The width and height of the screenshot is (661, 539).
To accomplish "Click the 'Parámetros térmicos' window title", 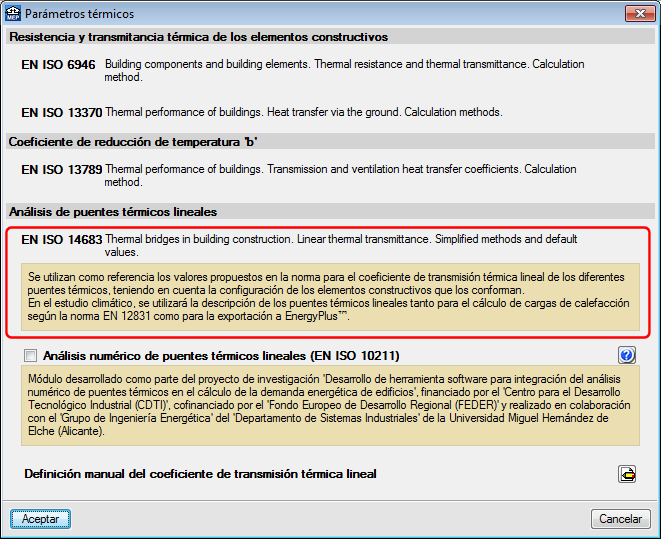I will pyautogui.click(x=79, y=14).
